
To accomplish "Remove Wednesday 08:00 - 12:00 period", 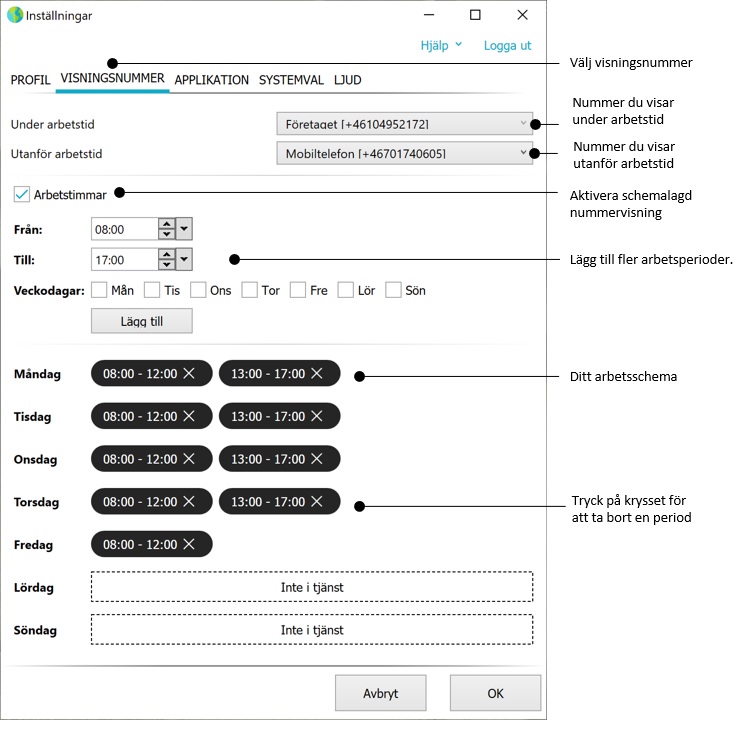I will [189, 459].
